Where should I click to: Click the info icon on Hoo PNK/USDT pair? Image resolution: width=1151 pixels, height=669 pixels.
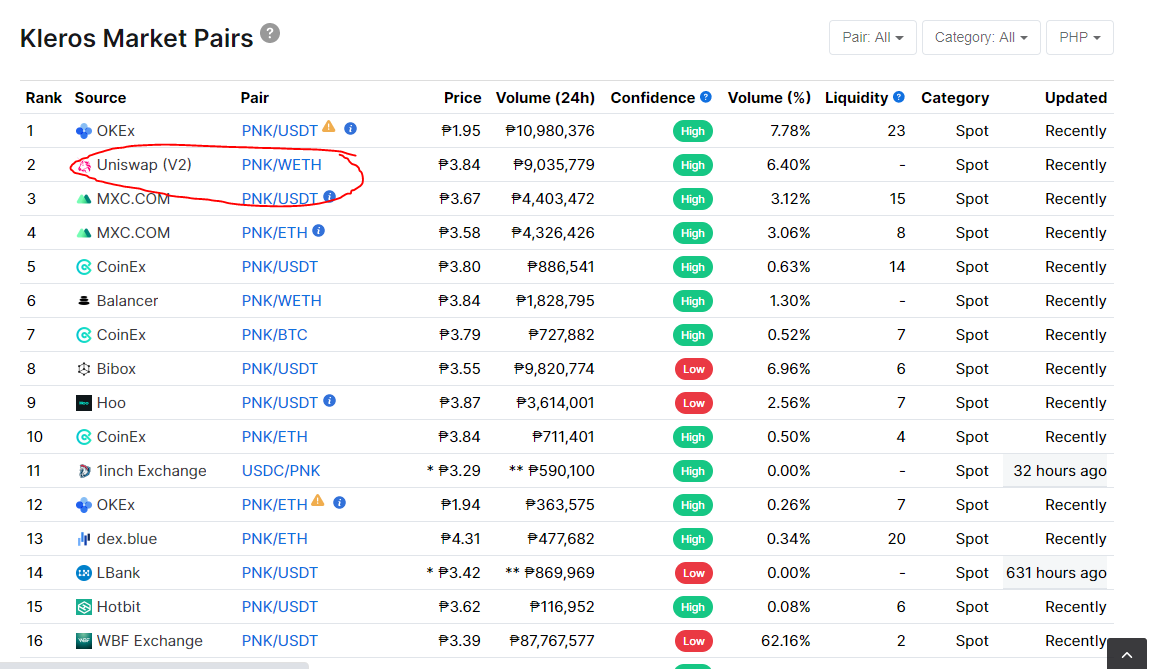pyautogui.click(x=330, y=401)
